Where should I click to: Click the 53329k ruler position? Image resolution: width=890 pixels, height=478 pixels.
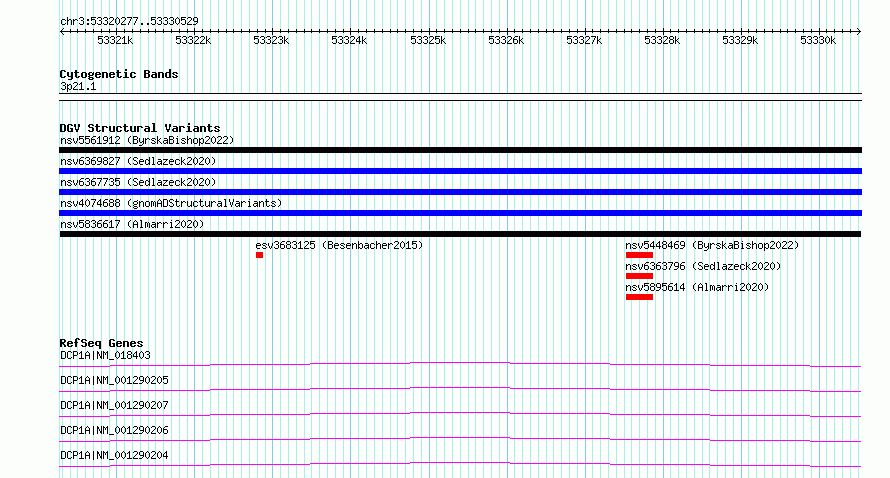click(x=740, y=40)
